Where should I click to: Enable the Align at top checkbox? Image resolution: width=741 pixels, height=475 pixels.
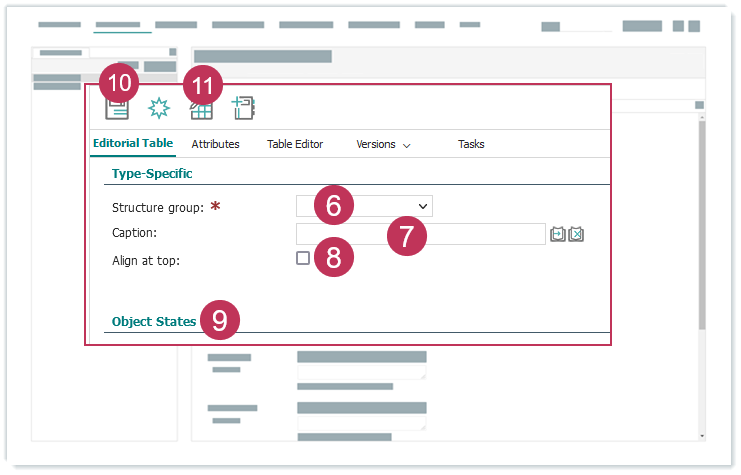click(x=303, y=258)
